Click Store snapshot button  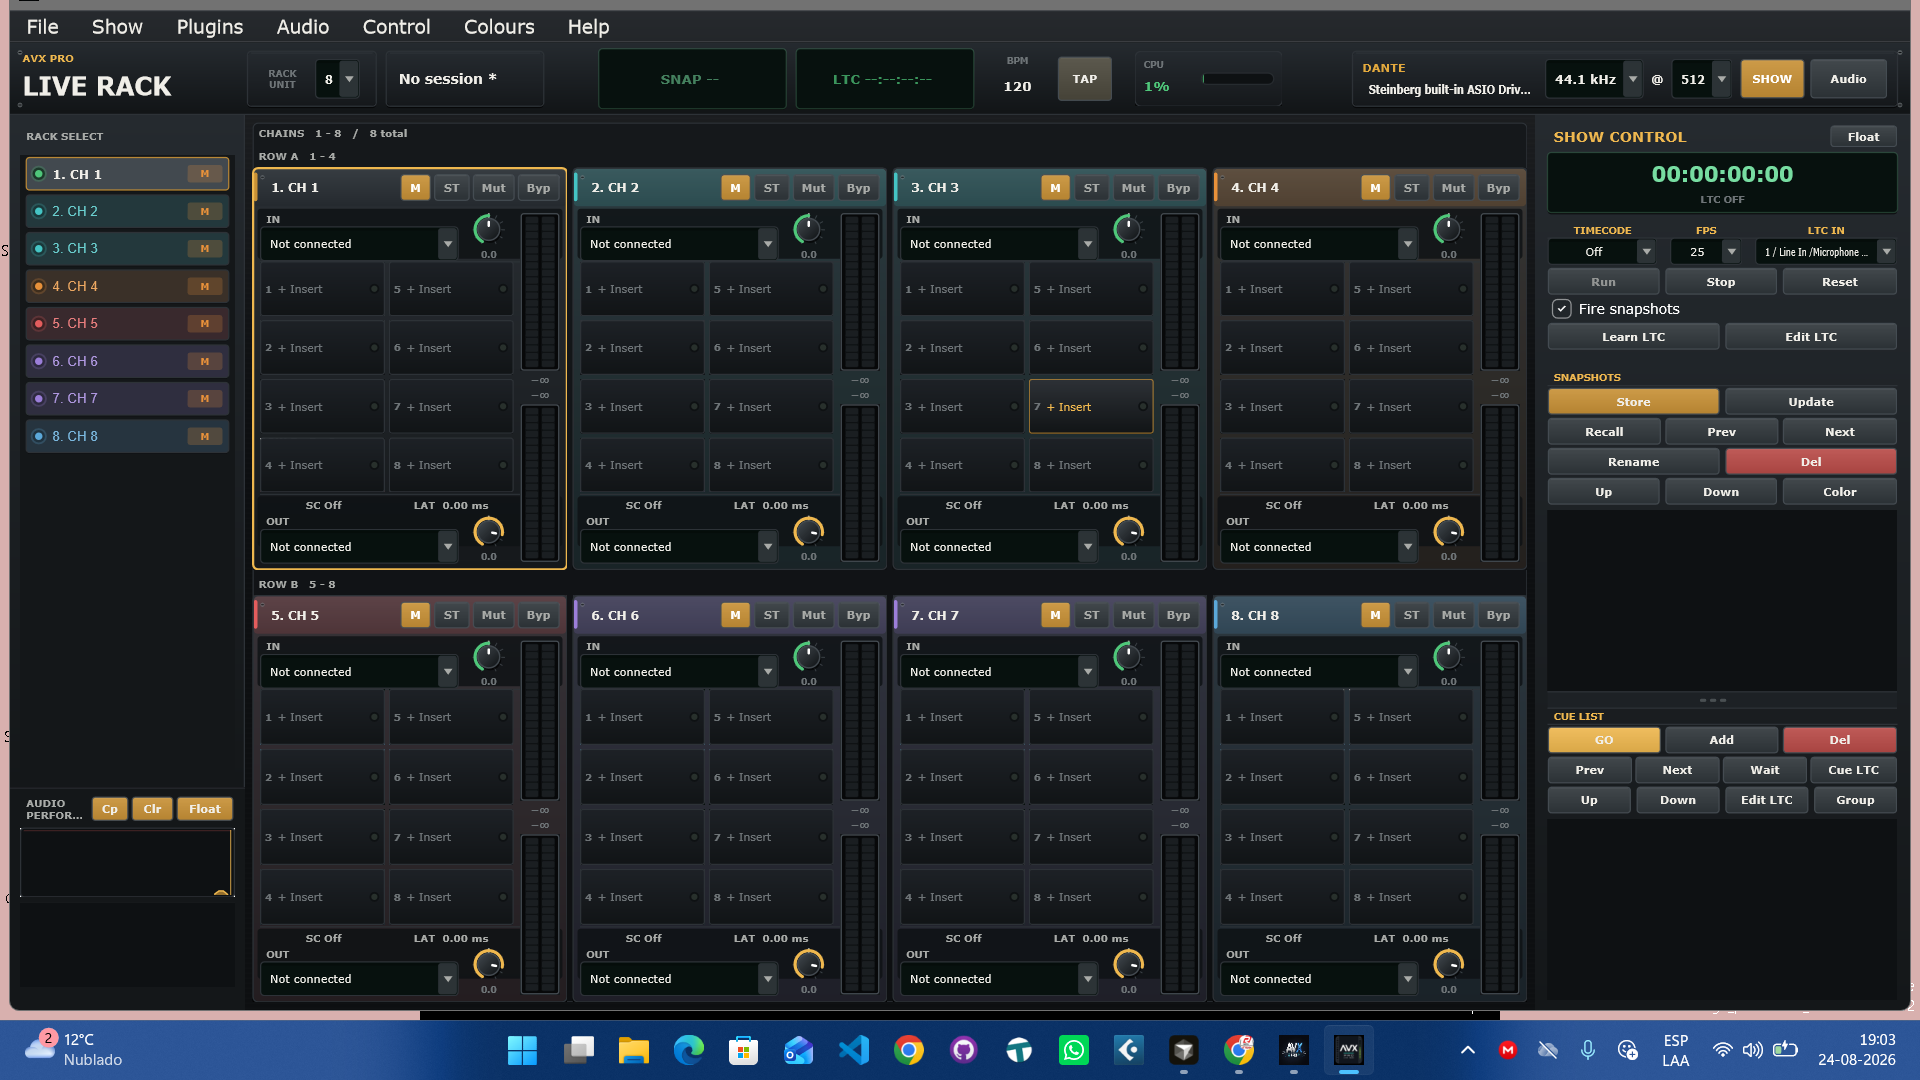(x=1633, y=402)
